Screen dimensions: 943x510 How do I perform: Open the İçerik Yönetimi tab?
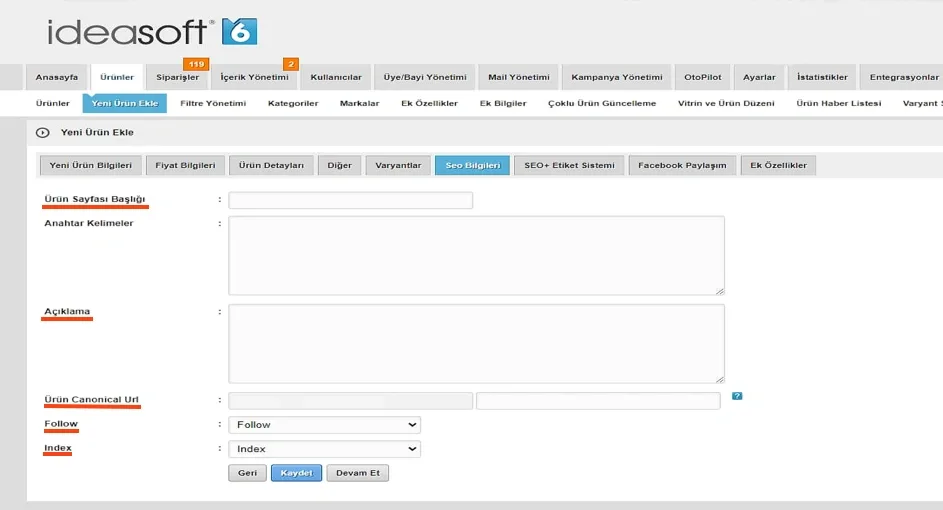254,77
